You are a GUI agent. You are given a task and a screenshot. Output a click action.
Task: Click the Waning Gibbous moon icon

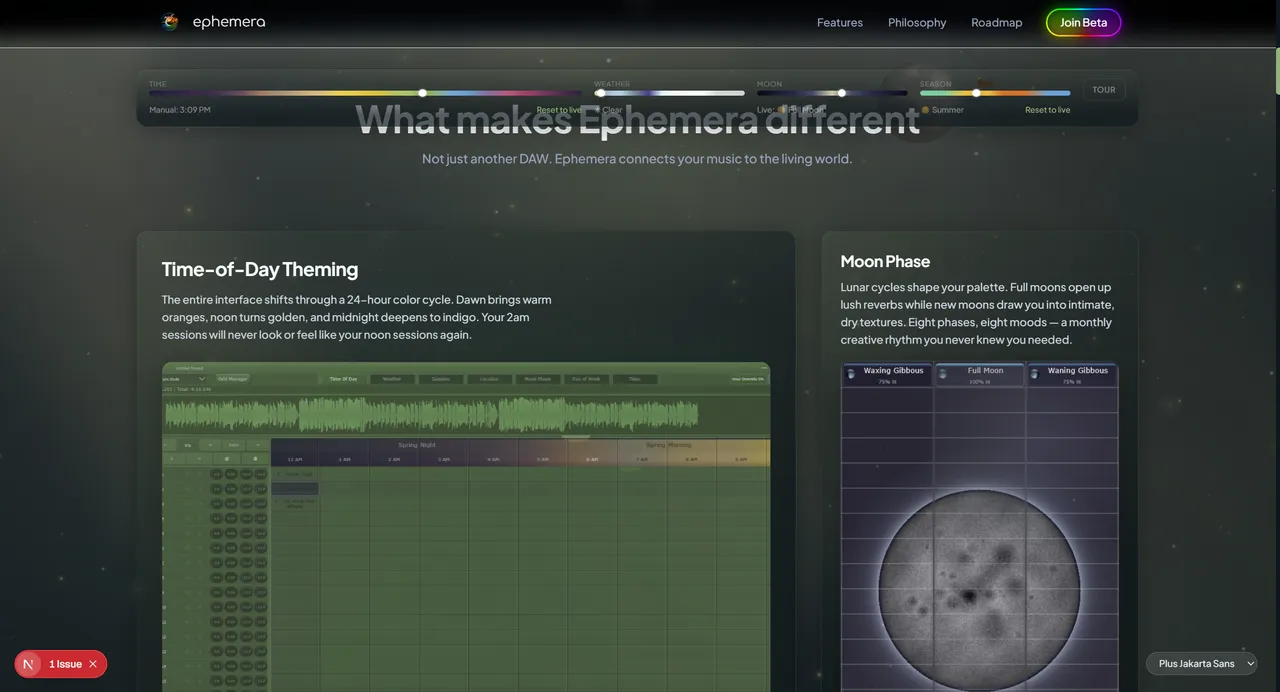(x=1035, y=374)
